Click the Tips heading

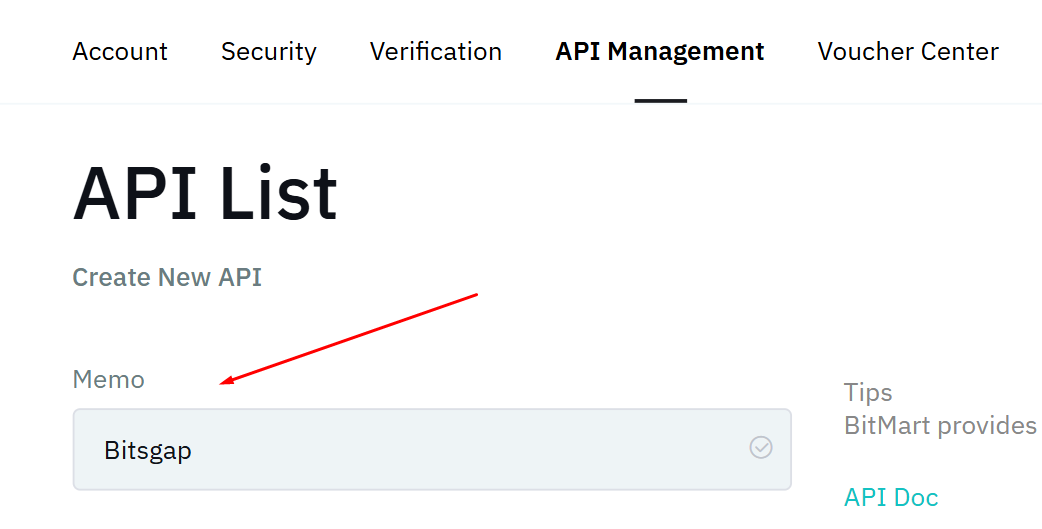pos(868,392)
